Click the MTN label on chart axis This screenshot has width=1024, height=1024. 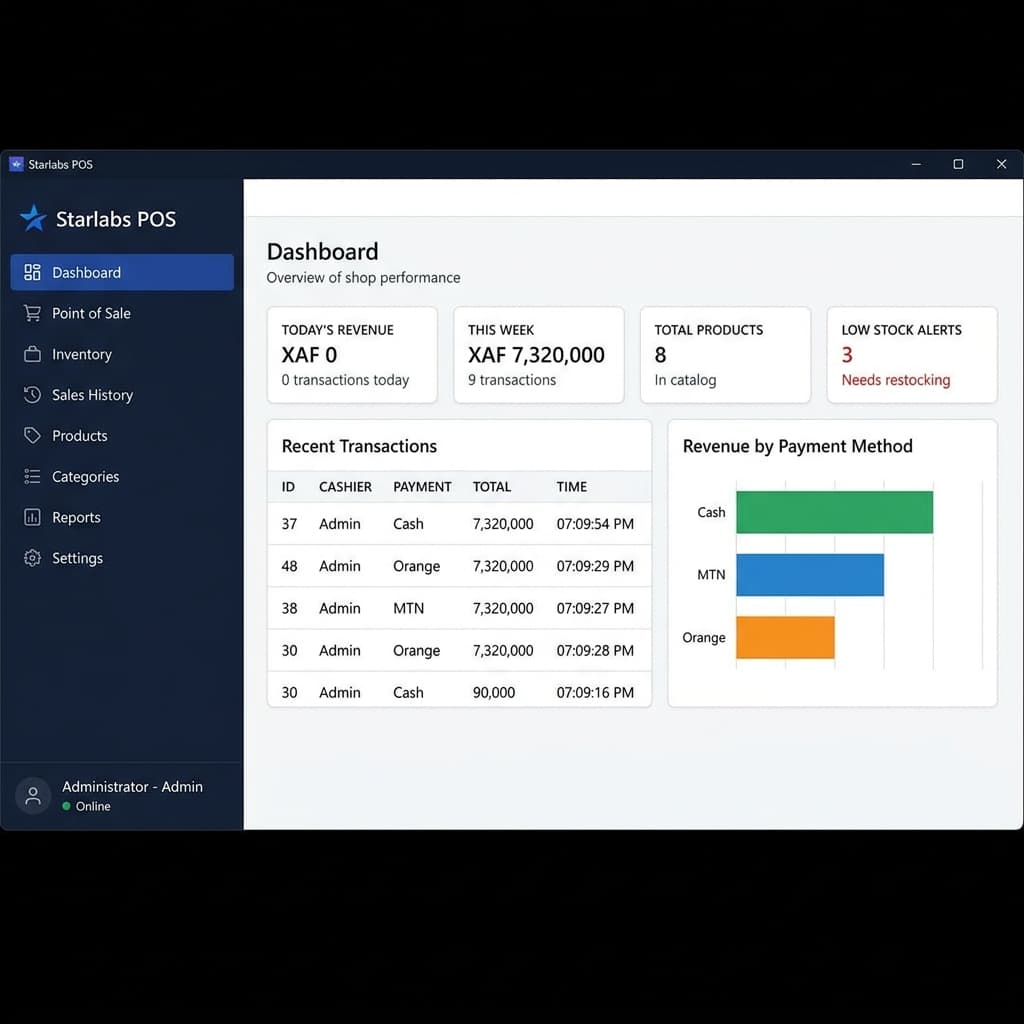click(x=711, y=575)
